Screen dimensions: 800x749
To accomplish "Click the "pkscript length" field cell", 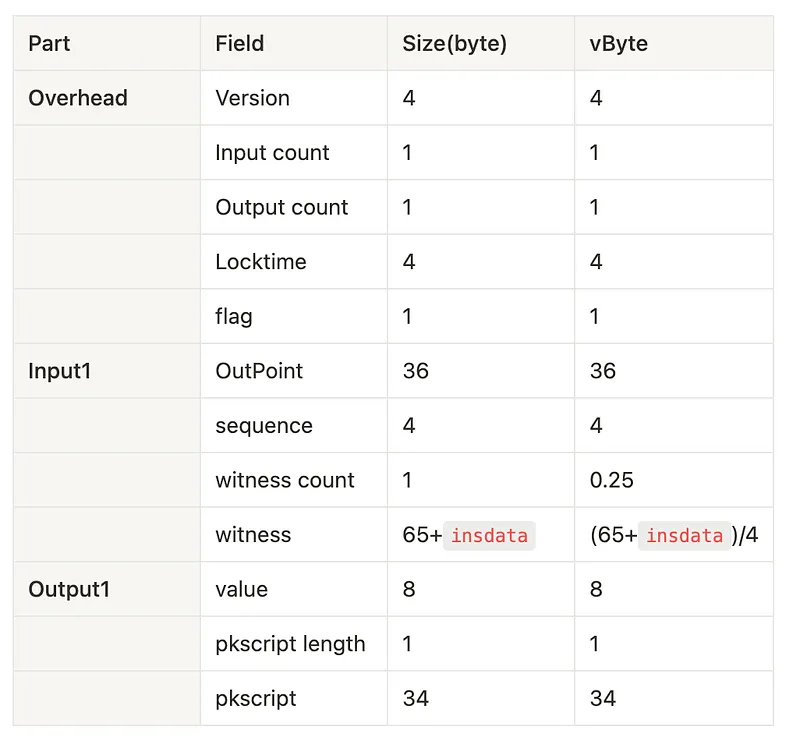I will point(290,644).
